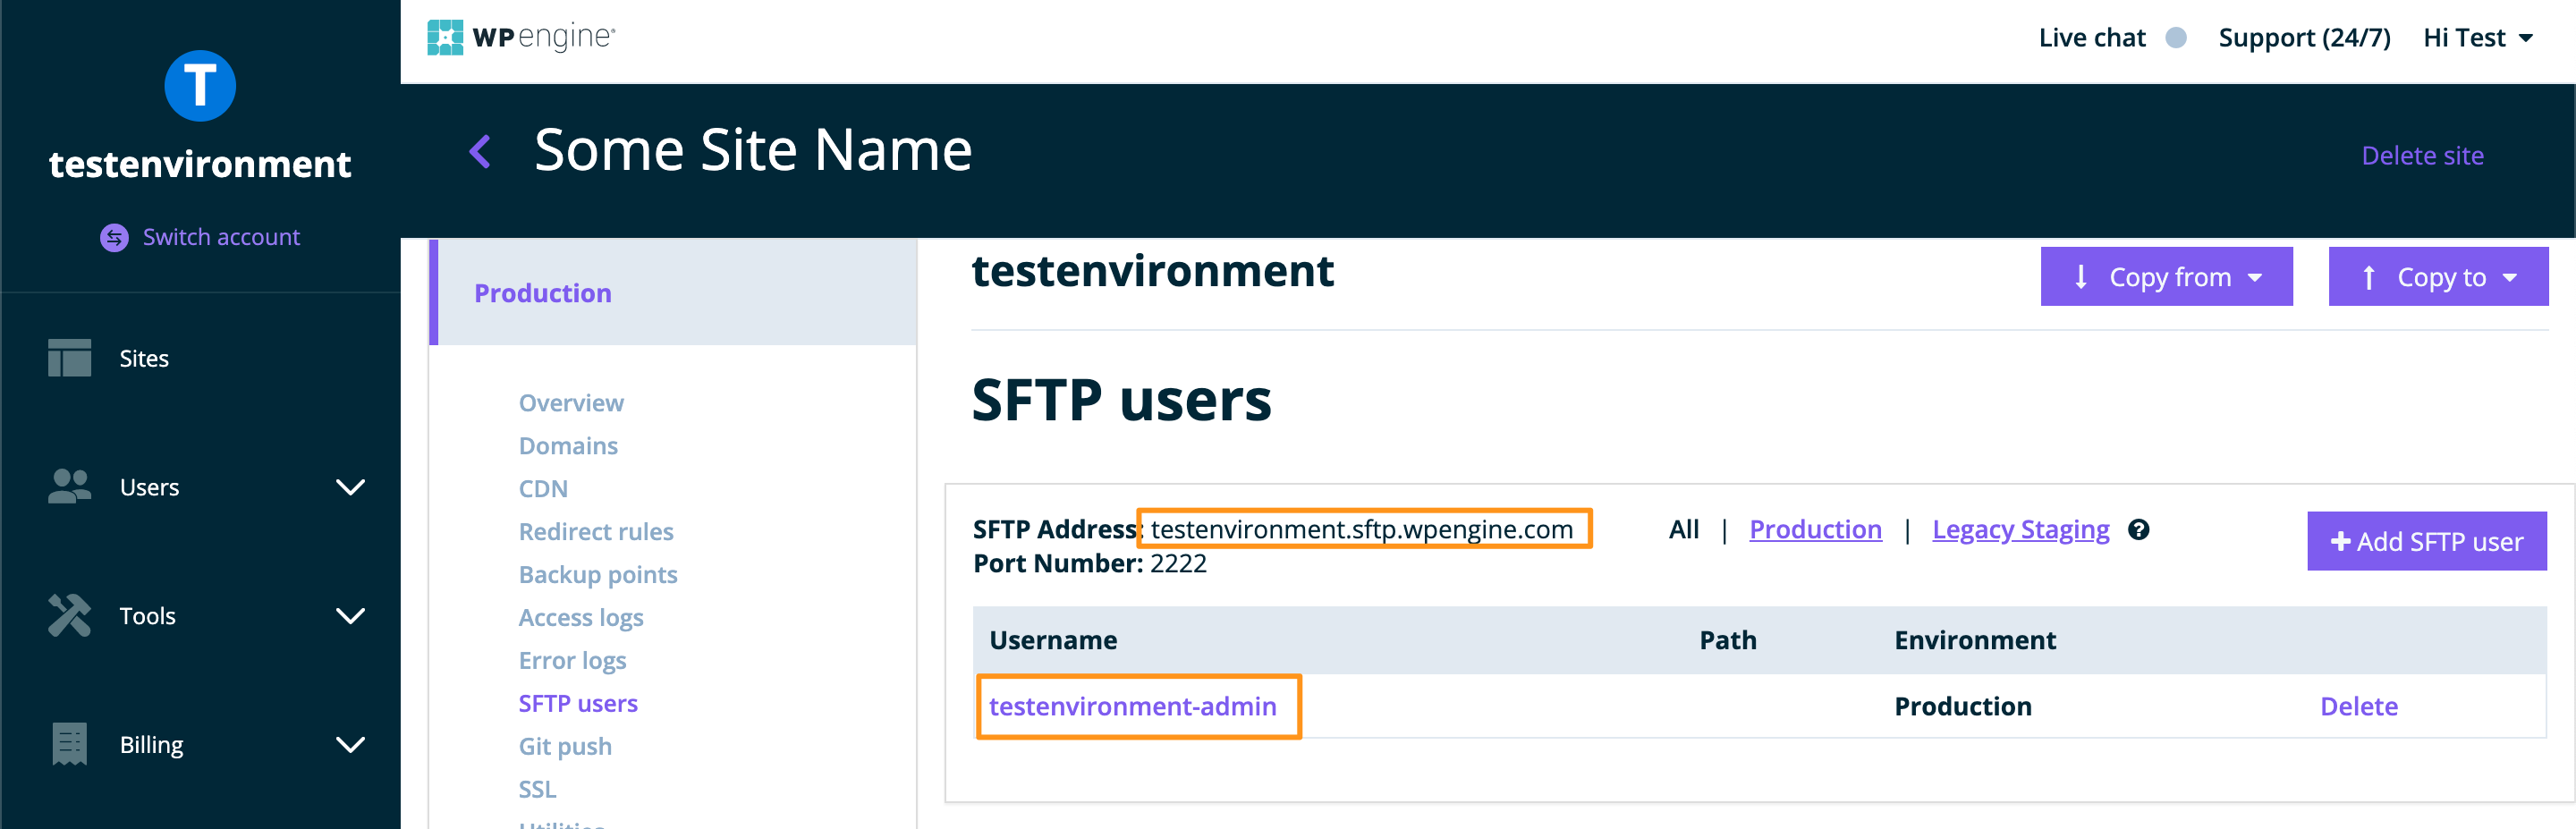Select the Production environment tab
2576x829 pixels.
click(x=543, y=293)
